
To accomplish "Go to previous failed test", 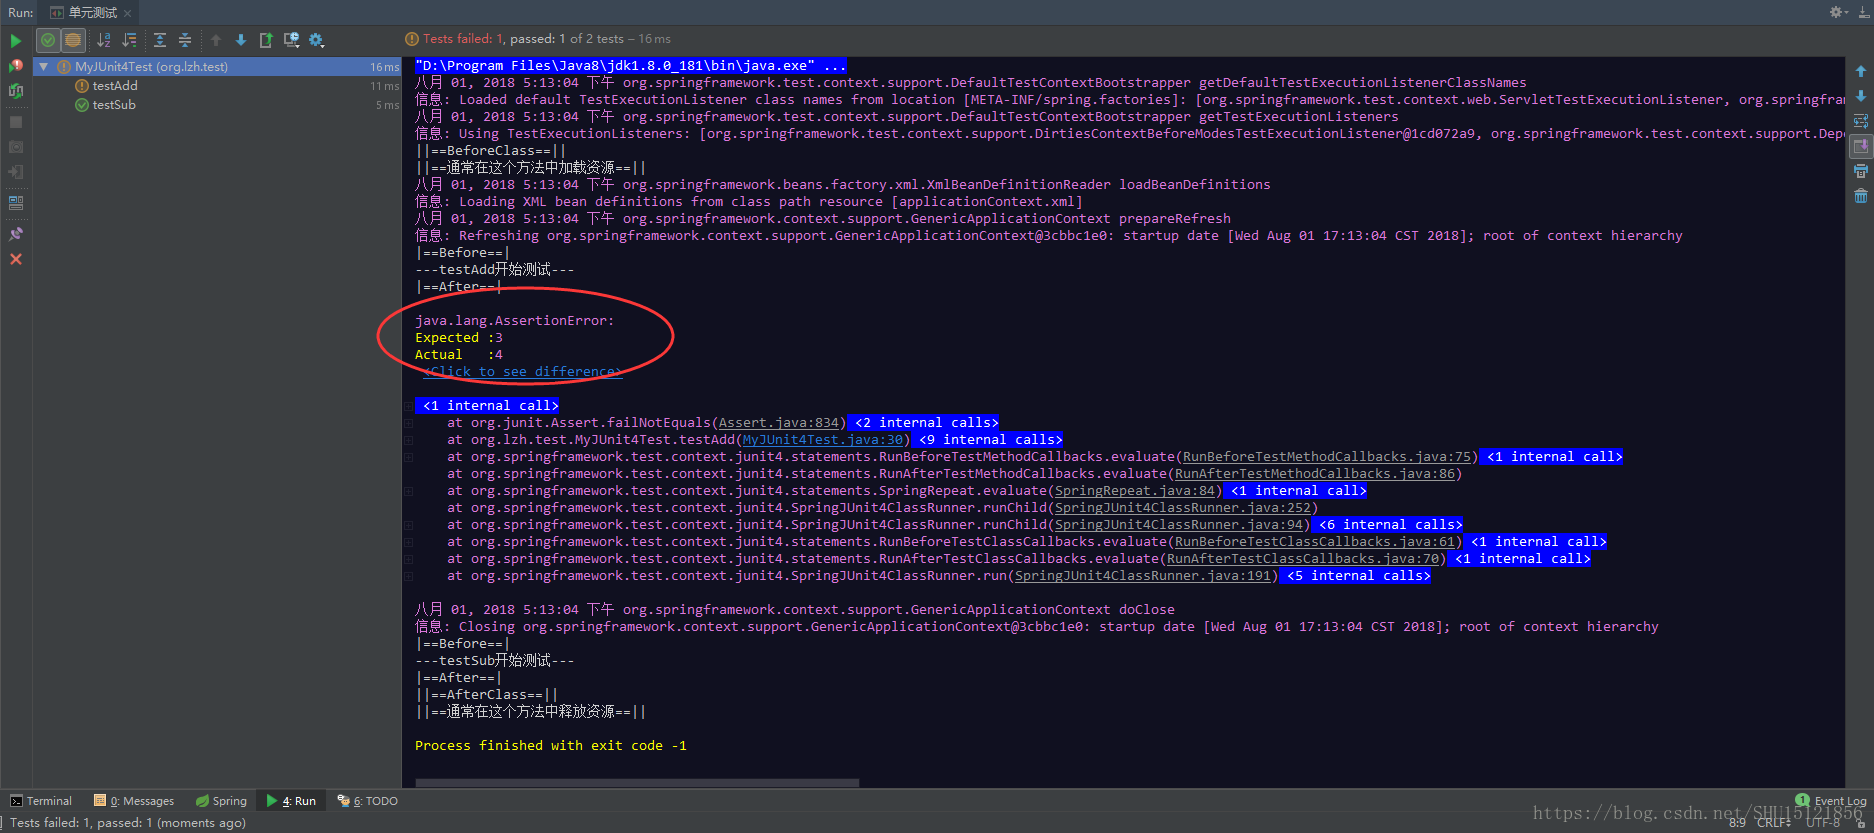I will coord(216,40).
